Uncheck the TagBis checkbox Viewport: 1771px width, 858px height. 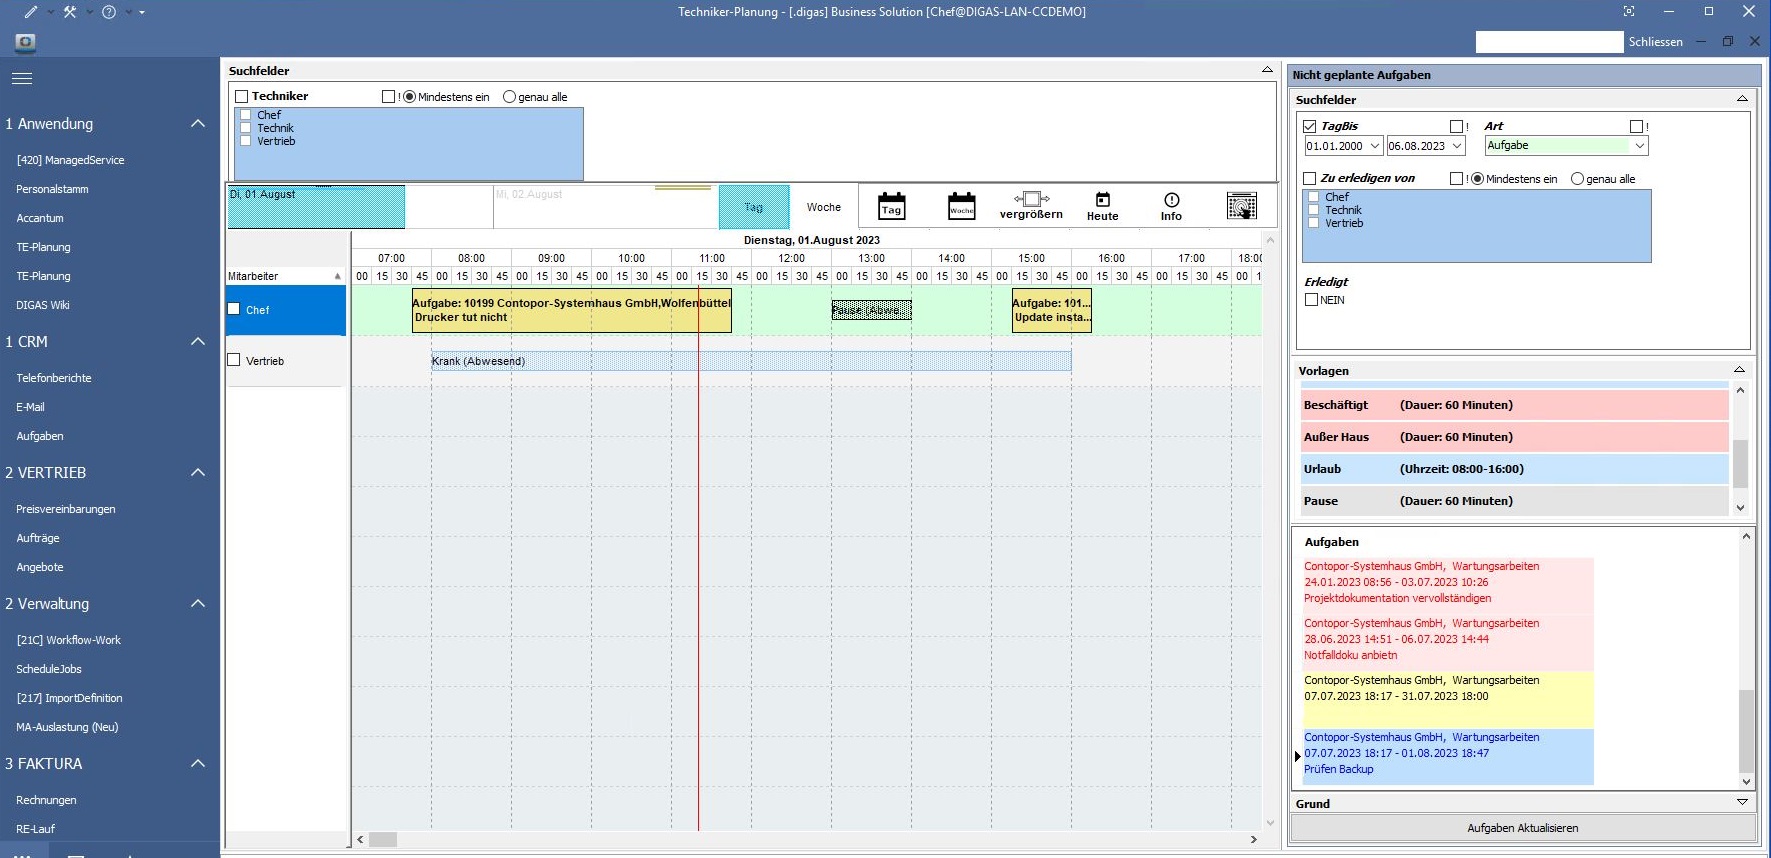point(1310,126)
